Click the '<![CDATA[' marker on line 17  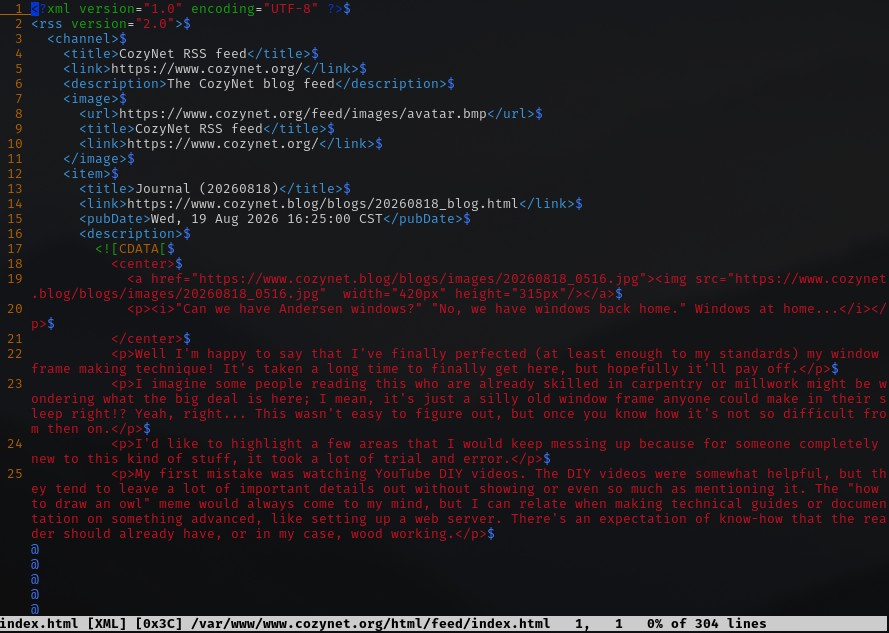click(x=131, y=249)
